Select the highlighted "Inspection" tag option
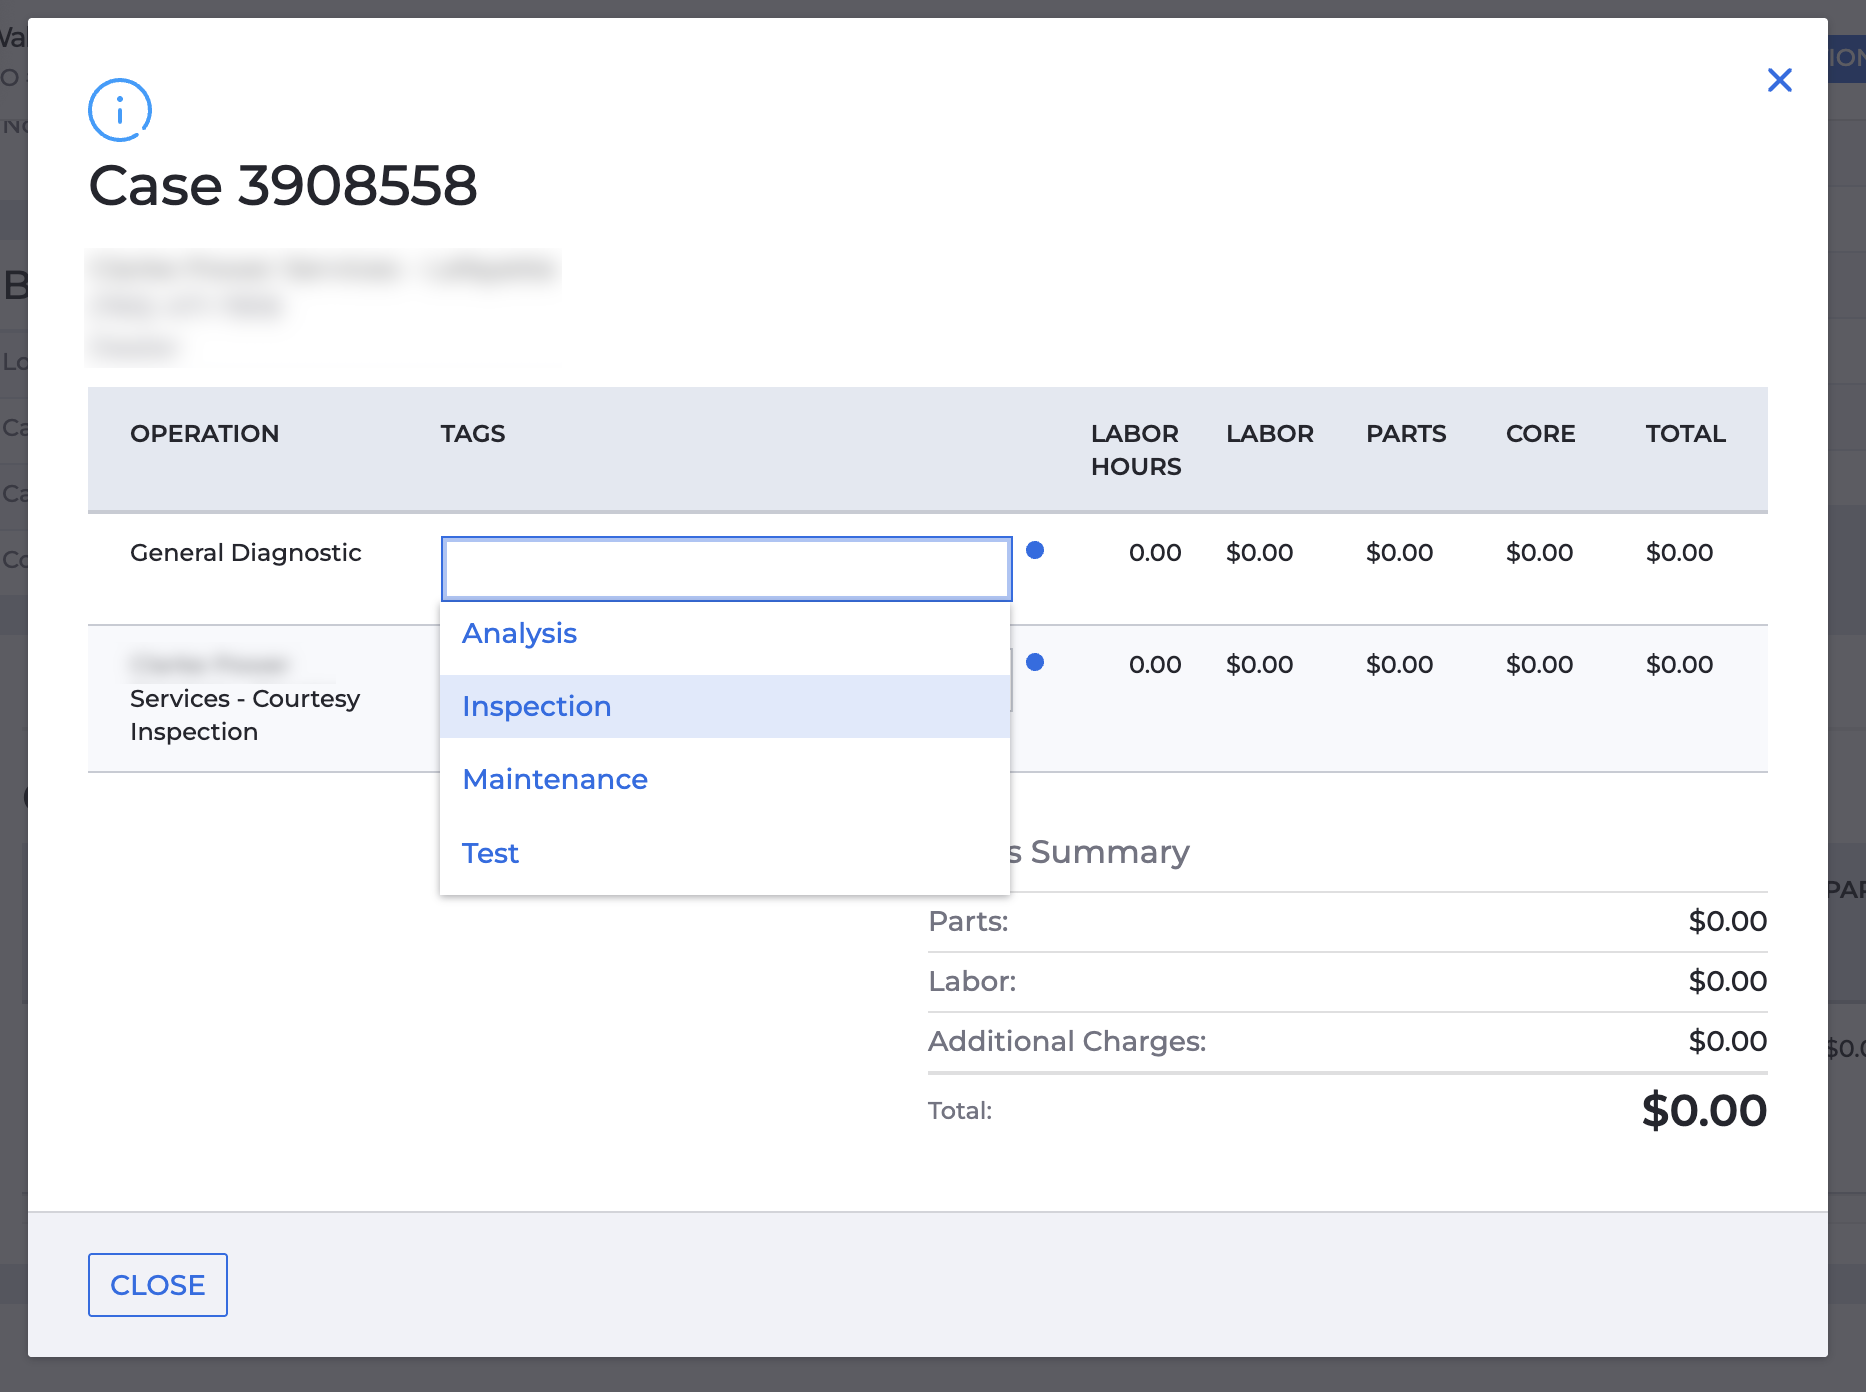 (x=536, y=706)
